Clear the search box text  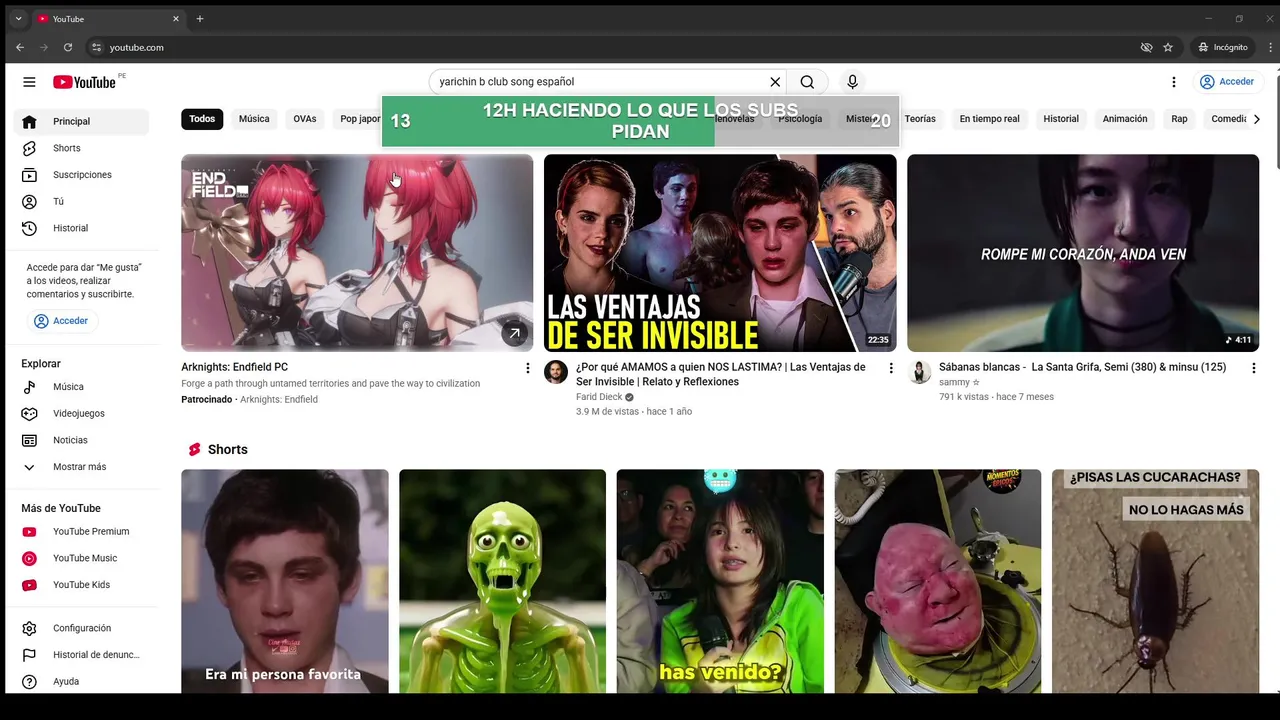775,82
